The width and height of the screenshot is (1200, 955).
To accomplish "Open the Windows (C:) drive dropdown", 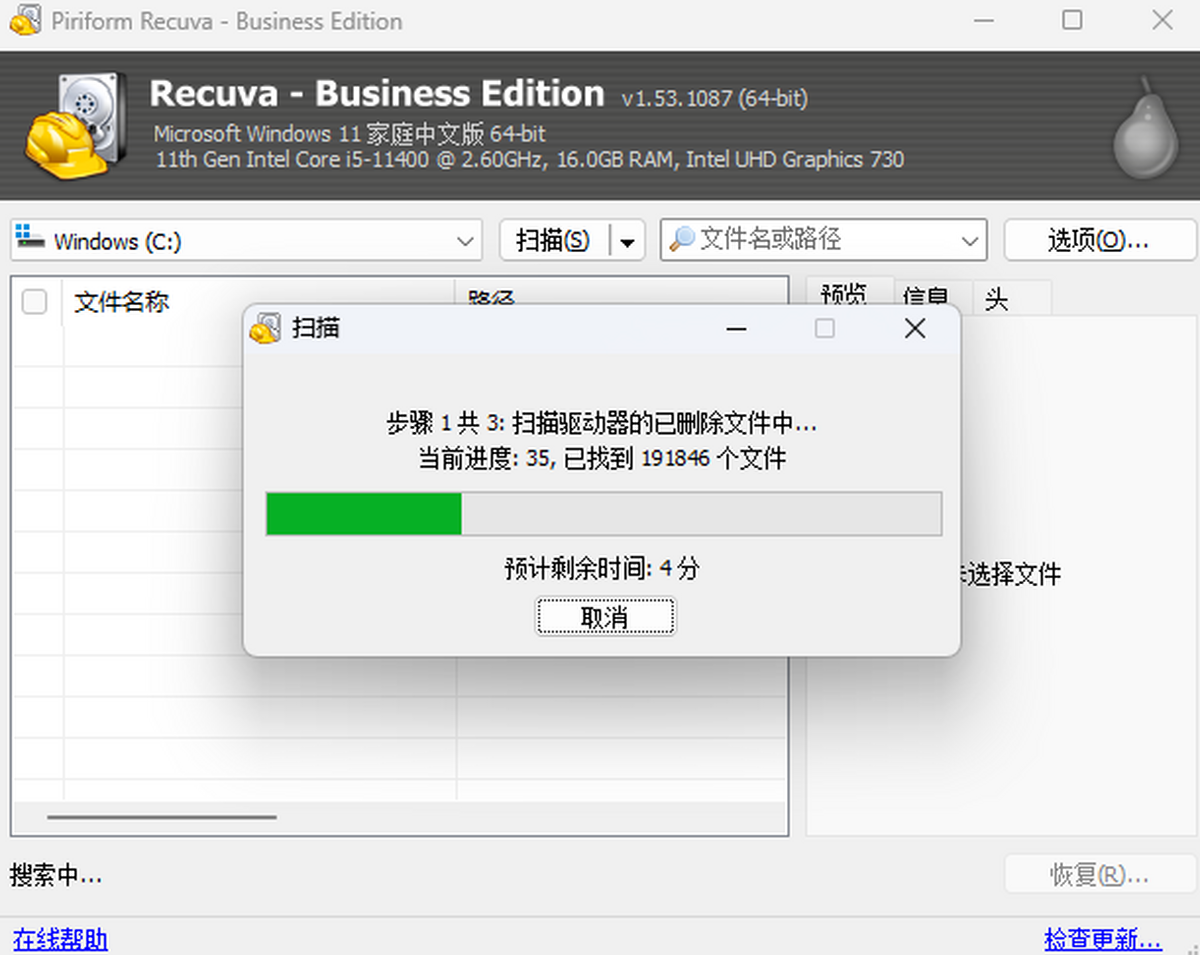I will click(246, 240).
